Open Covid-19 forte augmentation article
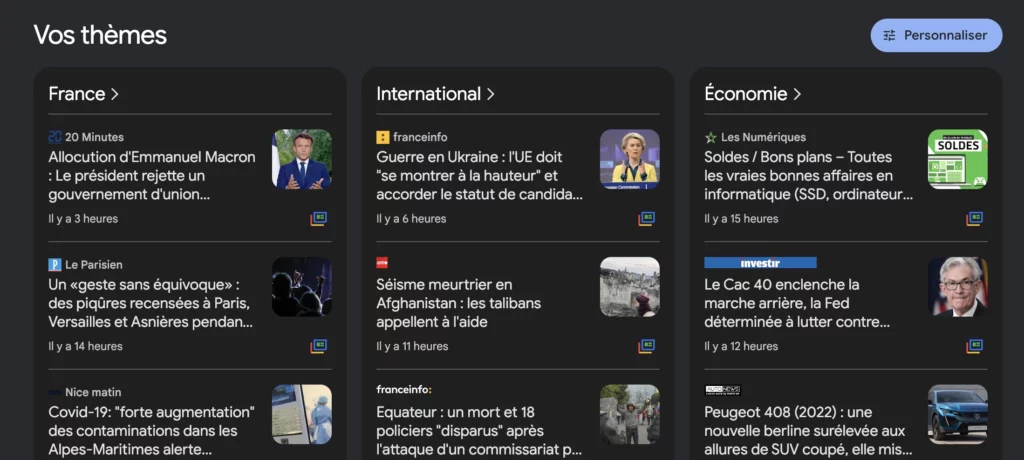This screenshot has width=1024, height=460. click(152, 431)
